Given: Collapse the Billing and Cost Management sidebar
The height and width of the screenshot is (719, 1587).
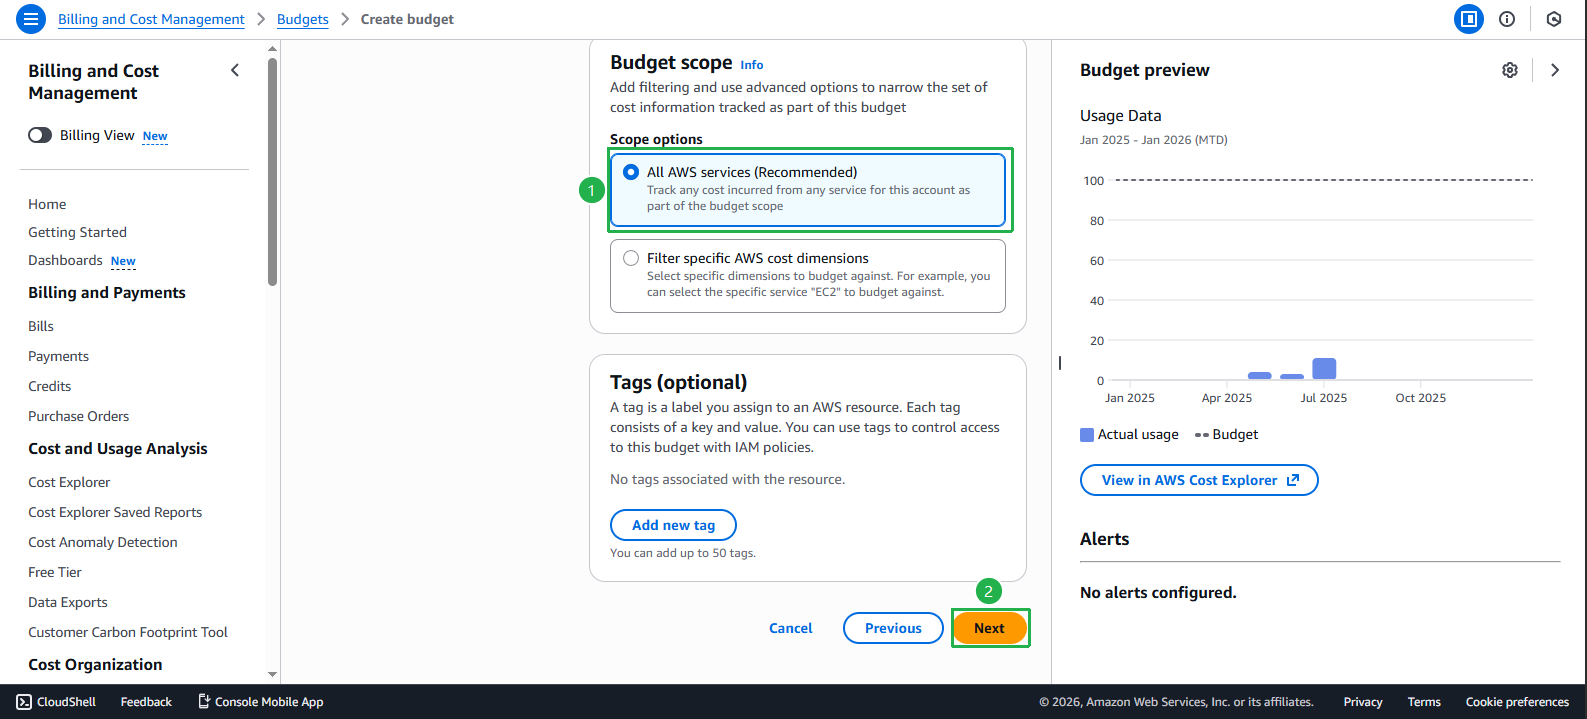Looking at the screenshot, I should coord(235,70).
